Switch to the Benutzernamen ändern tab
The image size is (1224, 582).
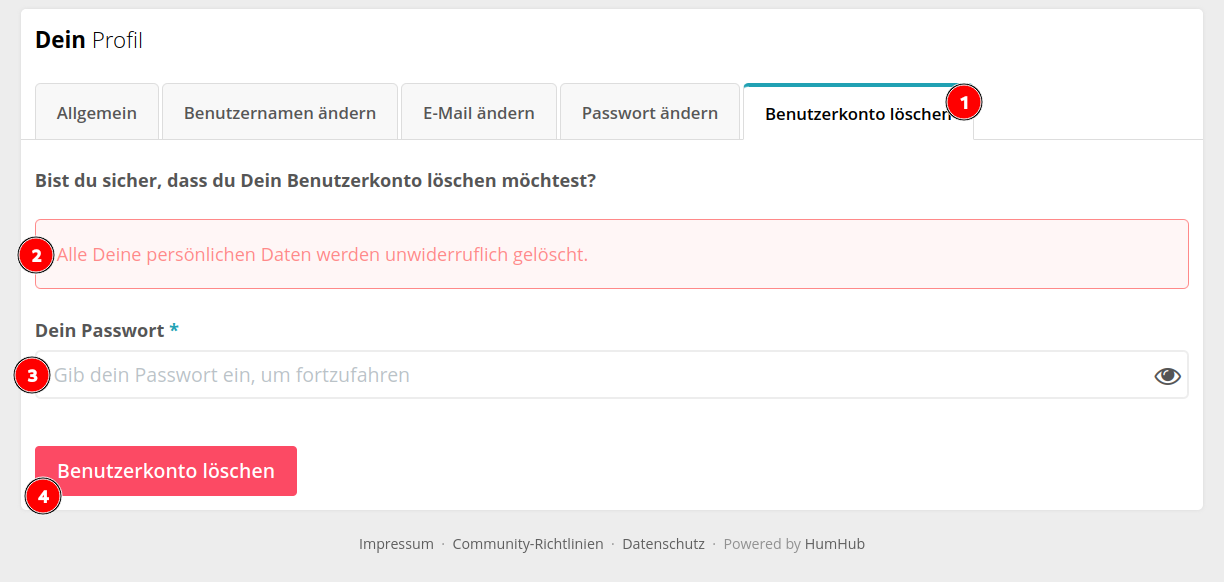pos(280,112)
